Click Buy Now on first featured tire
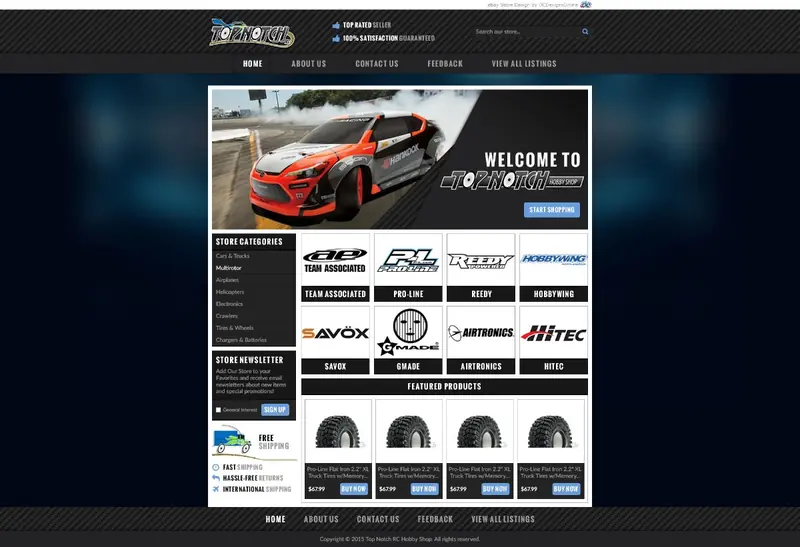 pyautogui.click(x=354, y=489)
